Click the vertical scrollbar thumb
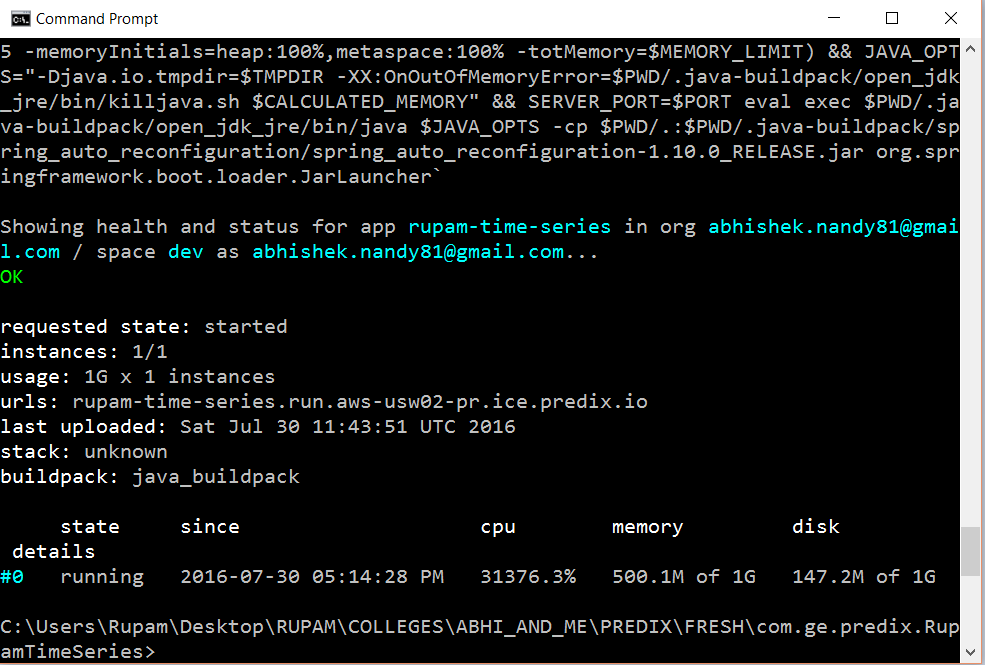The image size is (988, 666). (x=970, y=551)
